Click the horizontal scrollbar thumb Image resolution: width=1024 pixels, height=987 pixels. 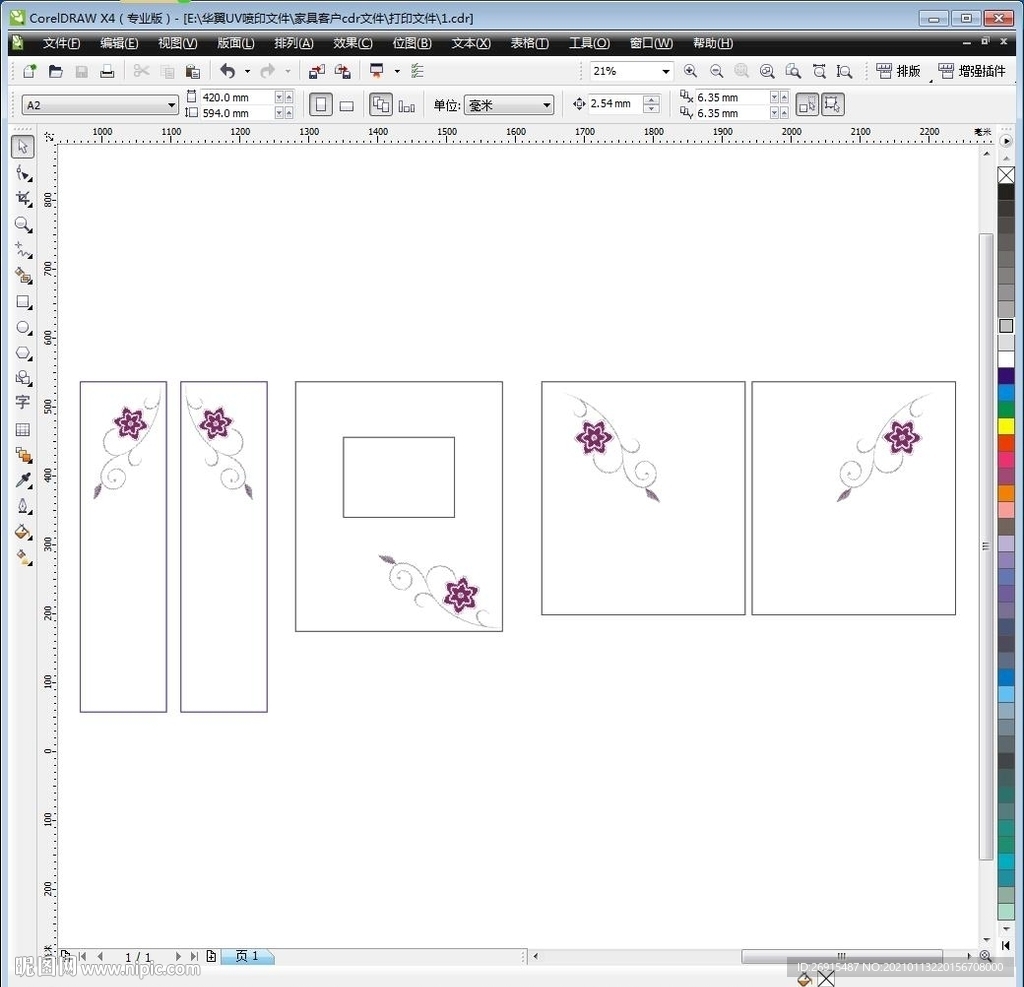pos(841,956)
